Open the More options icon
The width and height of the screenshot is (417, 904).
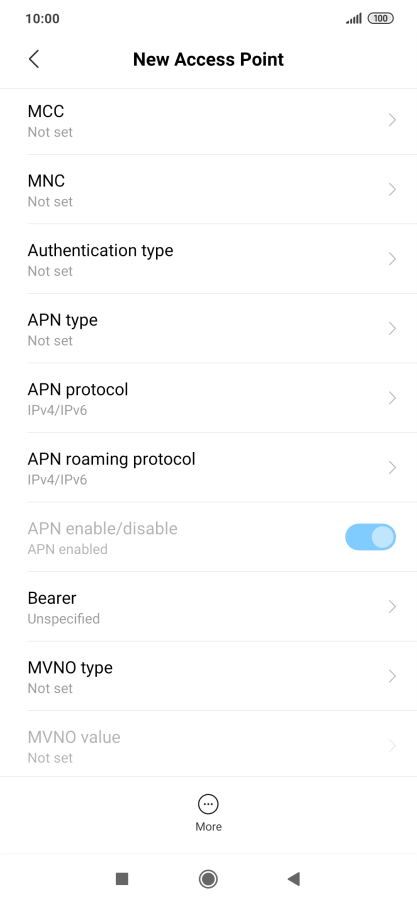click(x=208, y=804)
